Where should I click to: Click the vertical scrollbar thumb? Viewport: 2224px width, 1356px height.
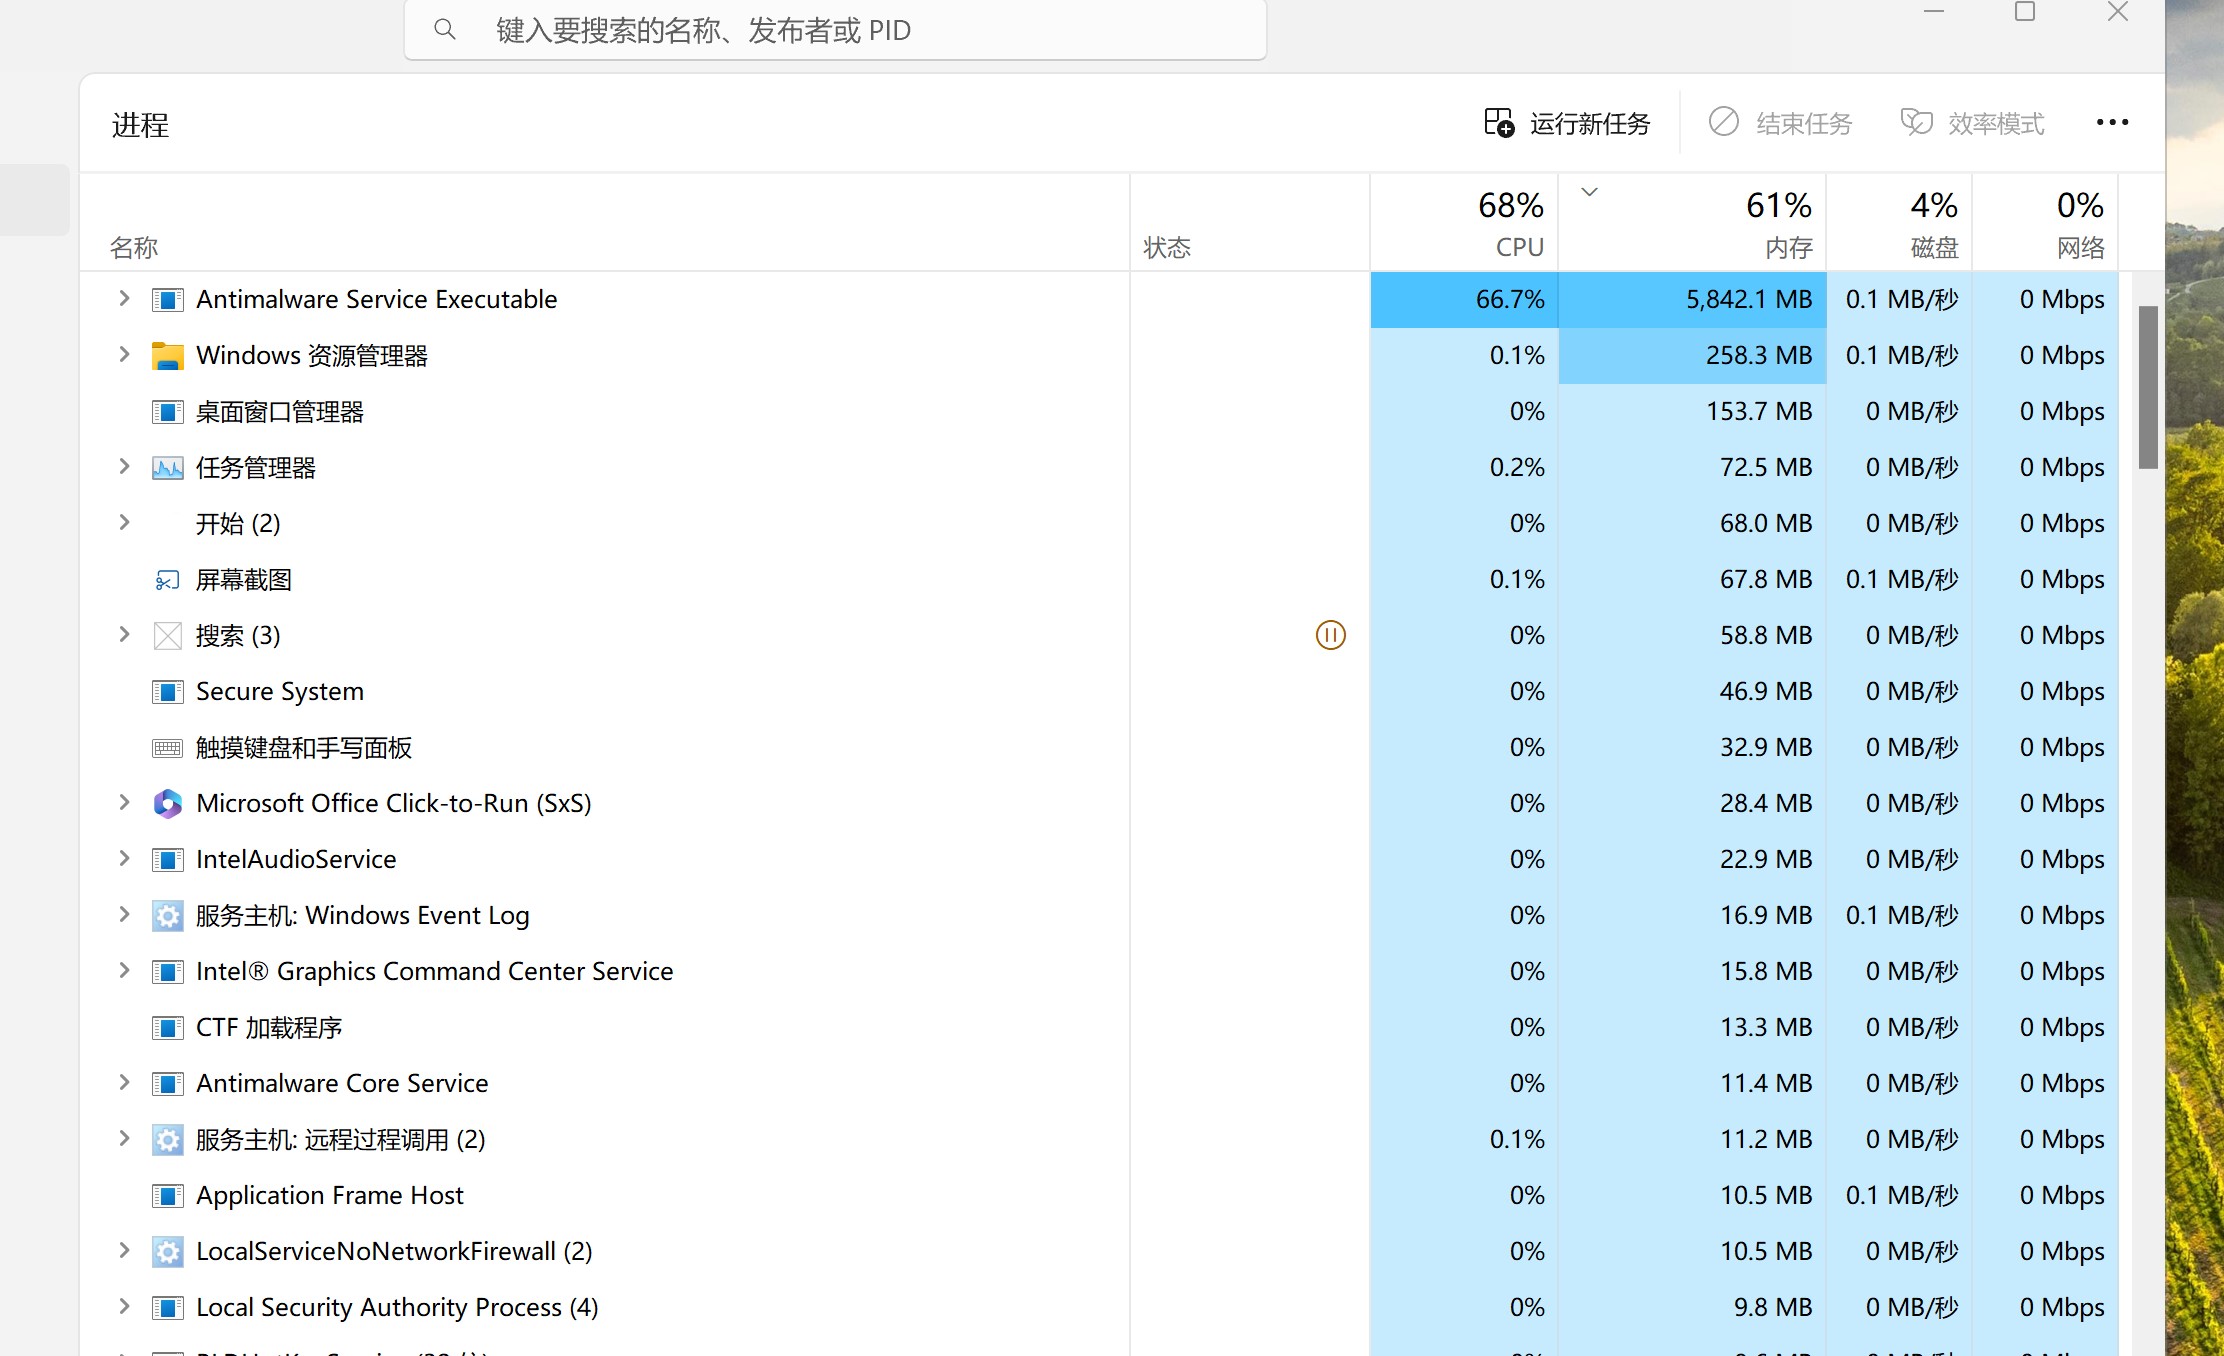tap(2148, 387)
